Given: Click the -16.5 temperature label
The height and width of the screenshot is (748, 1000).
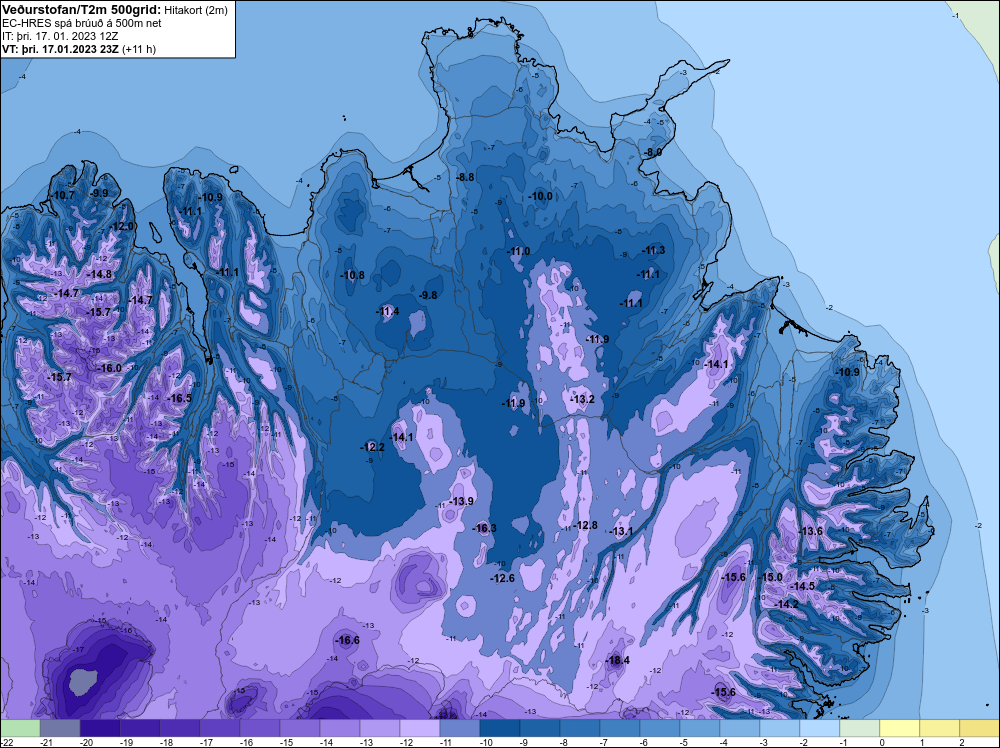Looking at the screenshot, I should tap(179, 398).
